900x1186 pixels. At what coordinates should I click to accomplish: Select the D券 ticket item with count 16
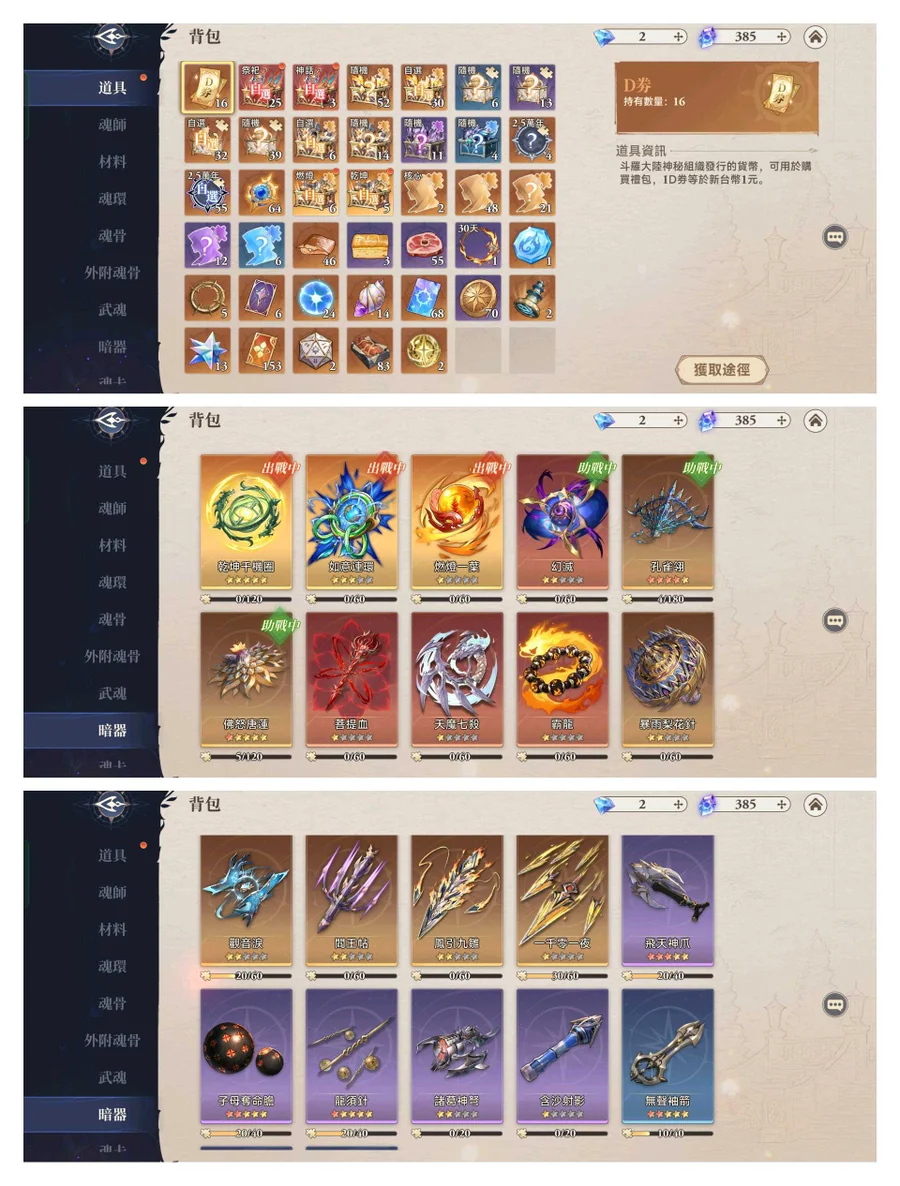coord(207,87)
